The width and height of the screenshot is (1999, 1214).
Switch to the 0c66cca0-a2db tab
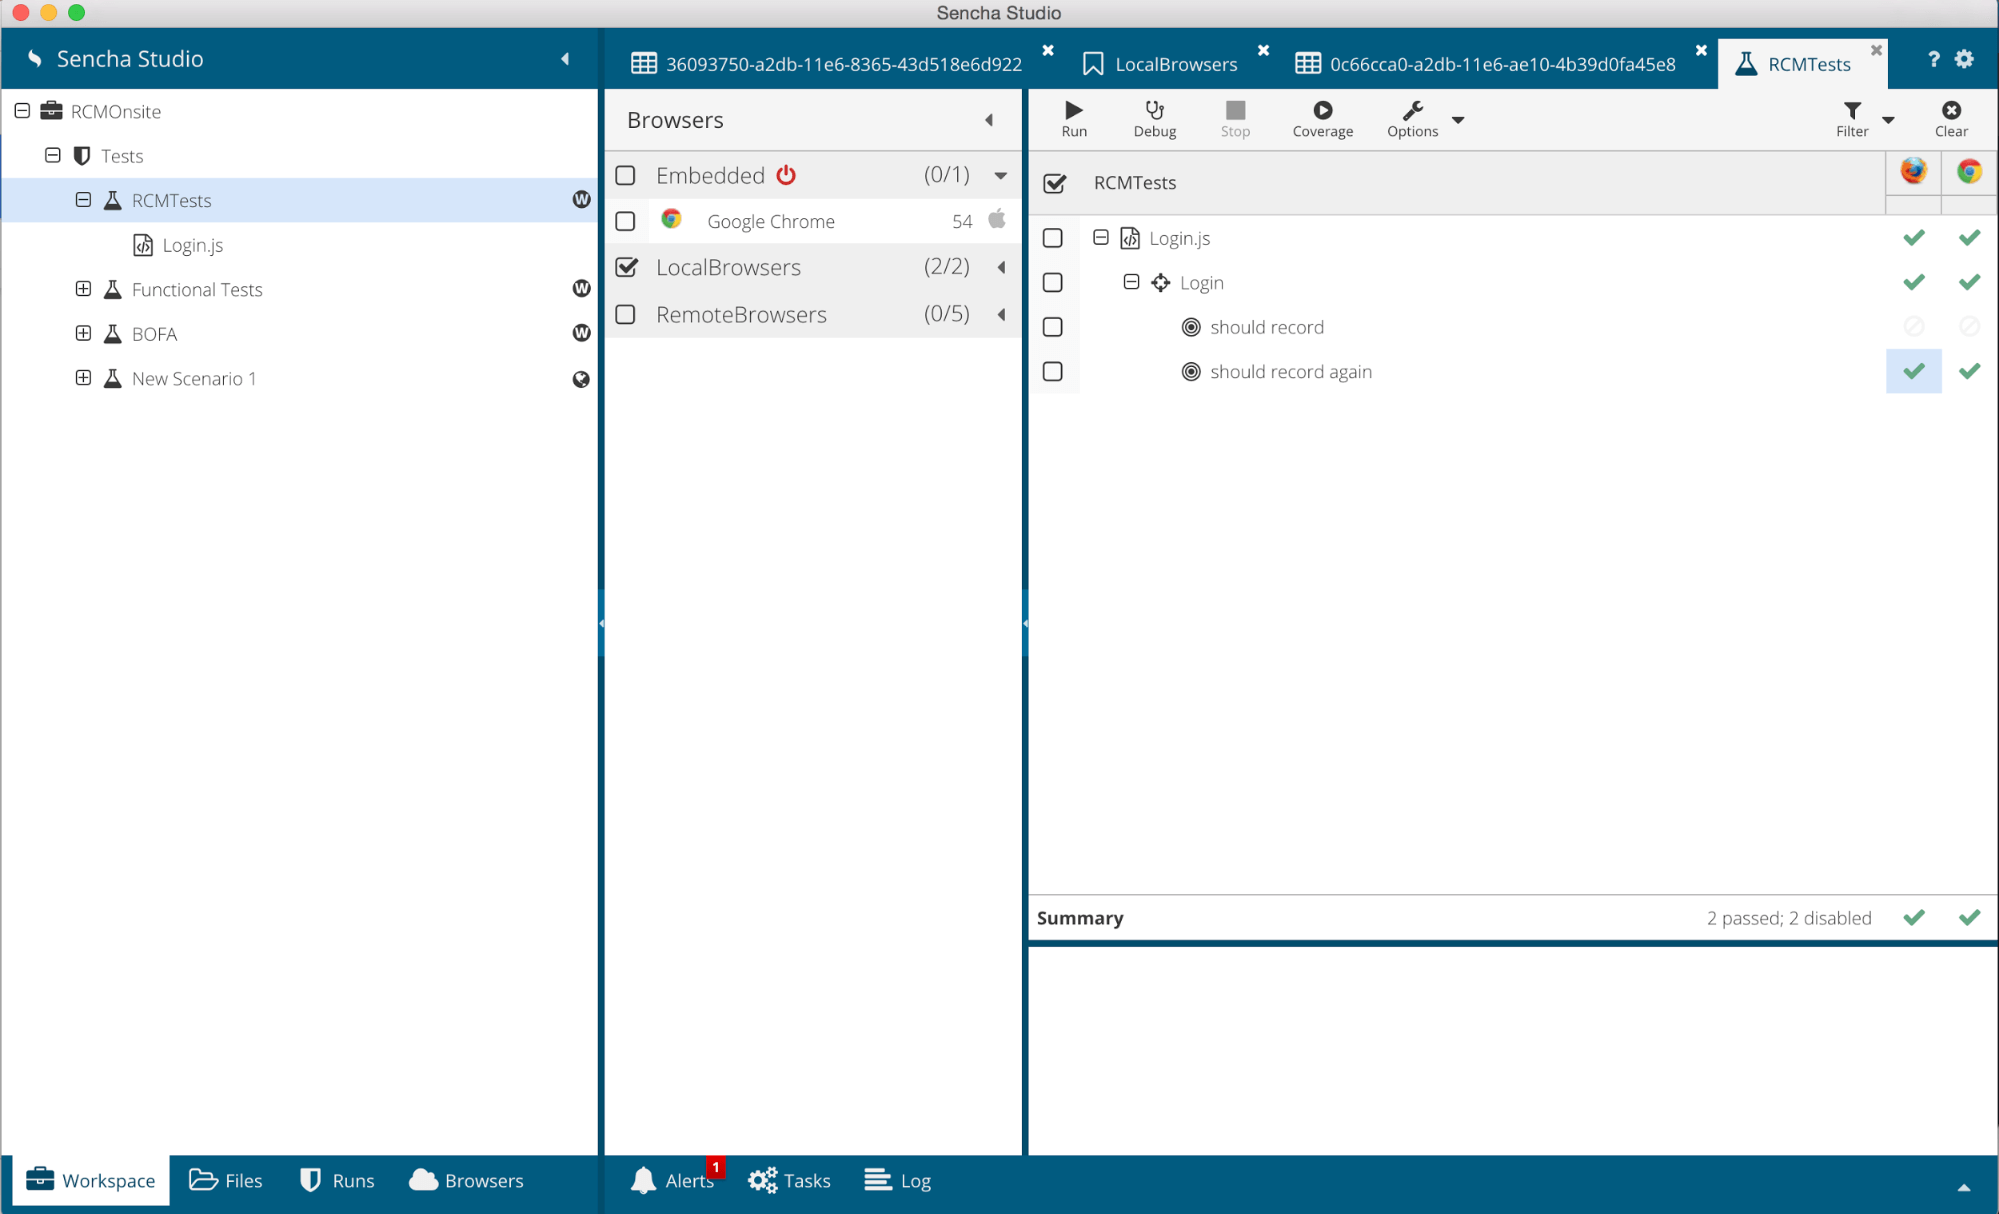coord(1485,64)
